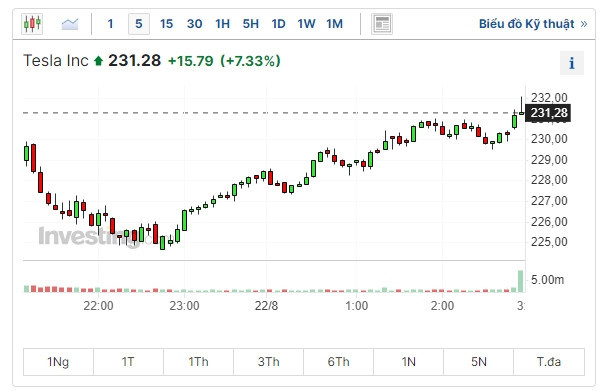Show the T.đa maximum range
This screenshot has width=607, height=391.
pyautogui.click(x=549, y=362)
